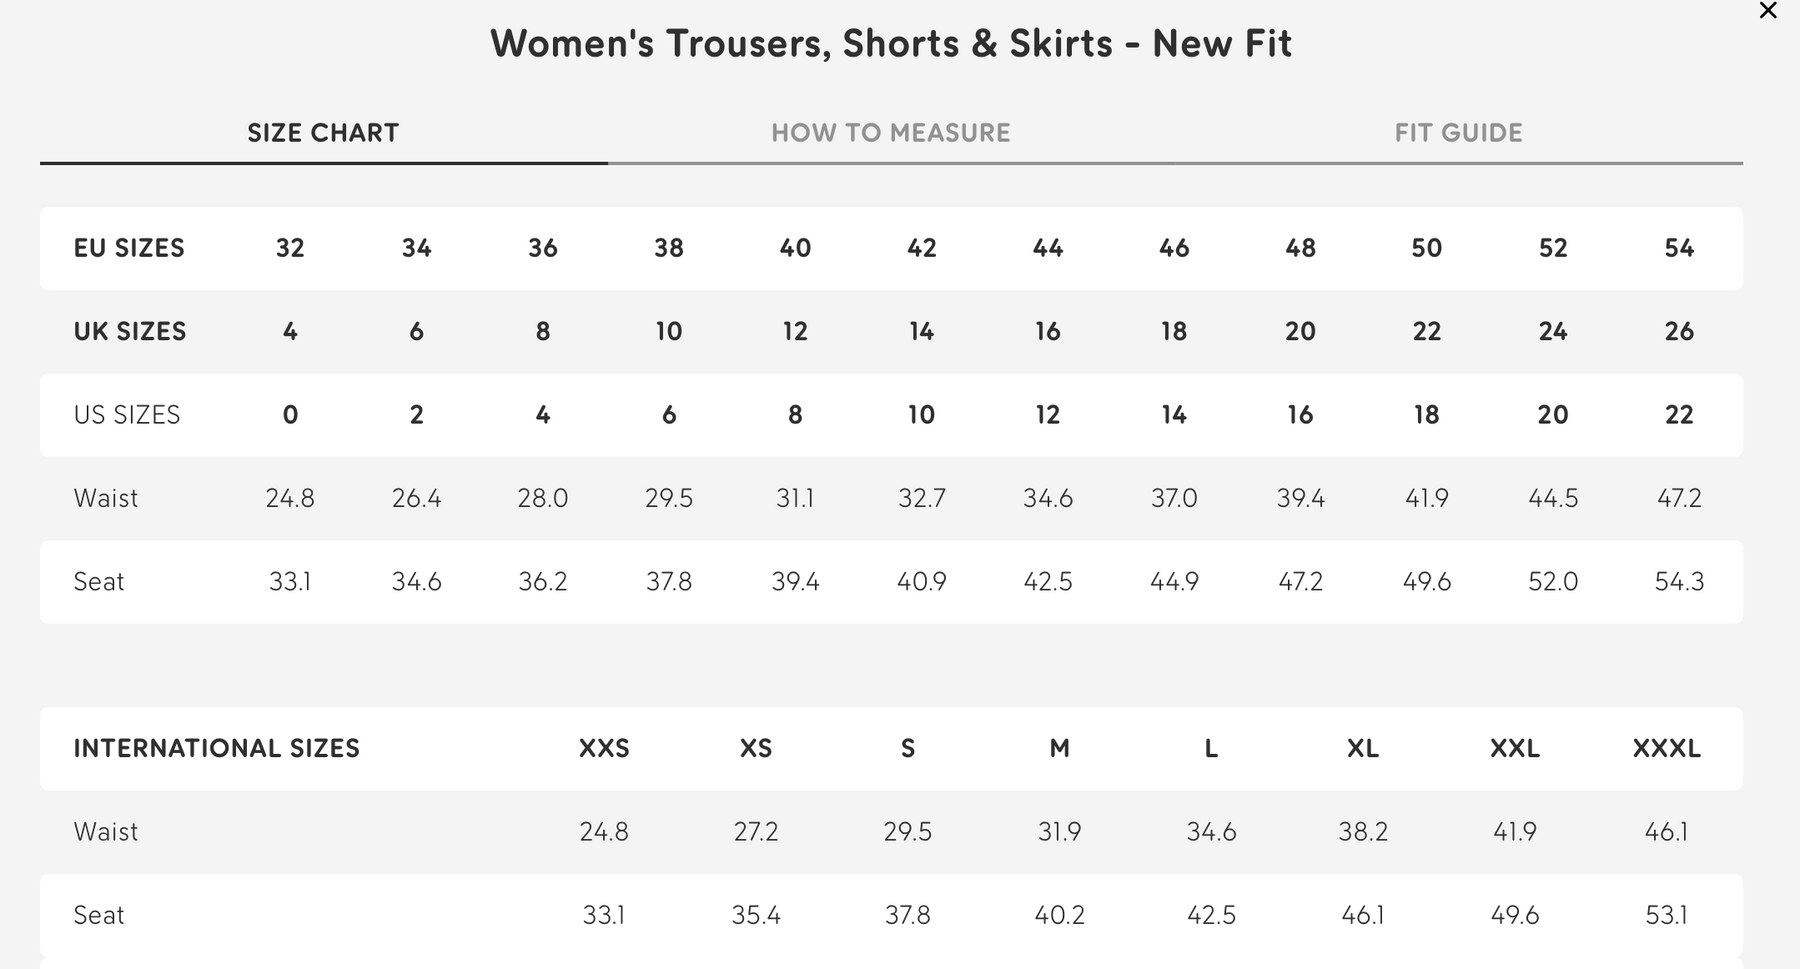Select the XXS international size header
Image resolution: width=1800 pixels, height=969 pixels.
[604, 748]
